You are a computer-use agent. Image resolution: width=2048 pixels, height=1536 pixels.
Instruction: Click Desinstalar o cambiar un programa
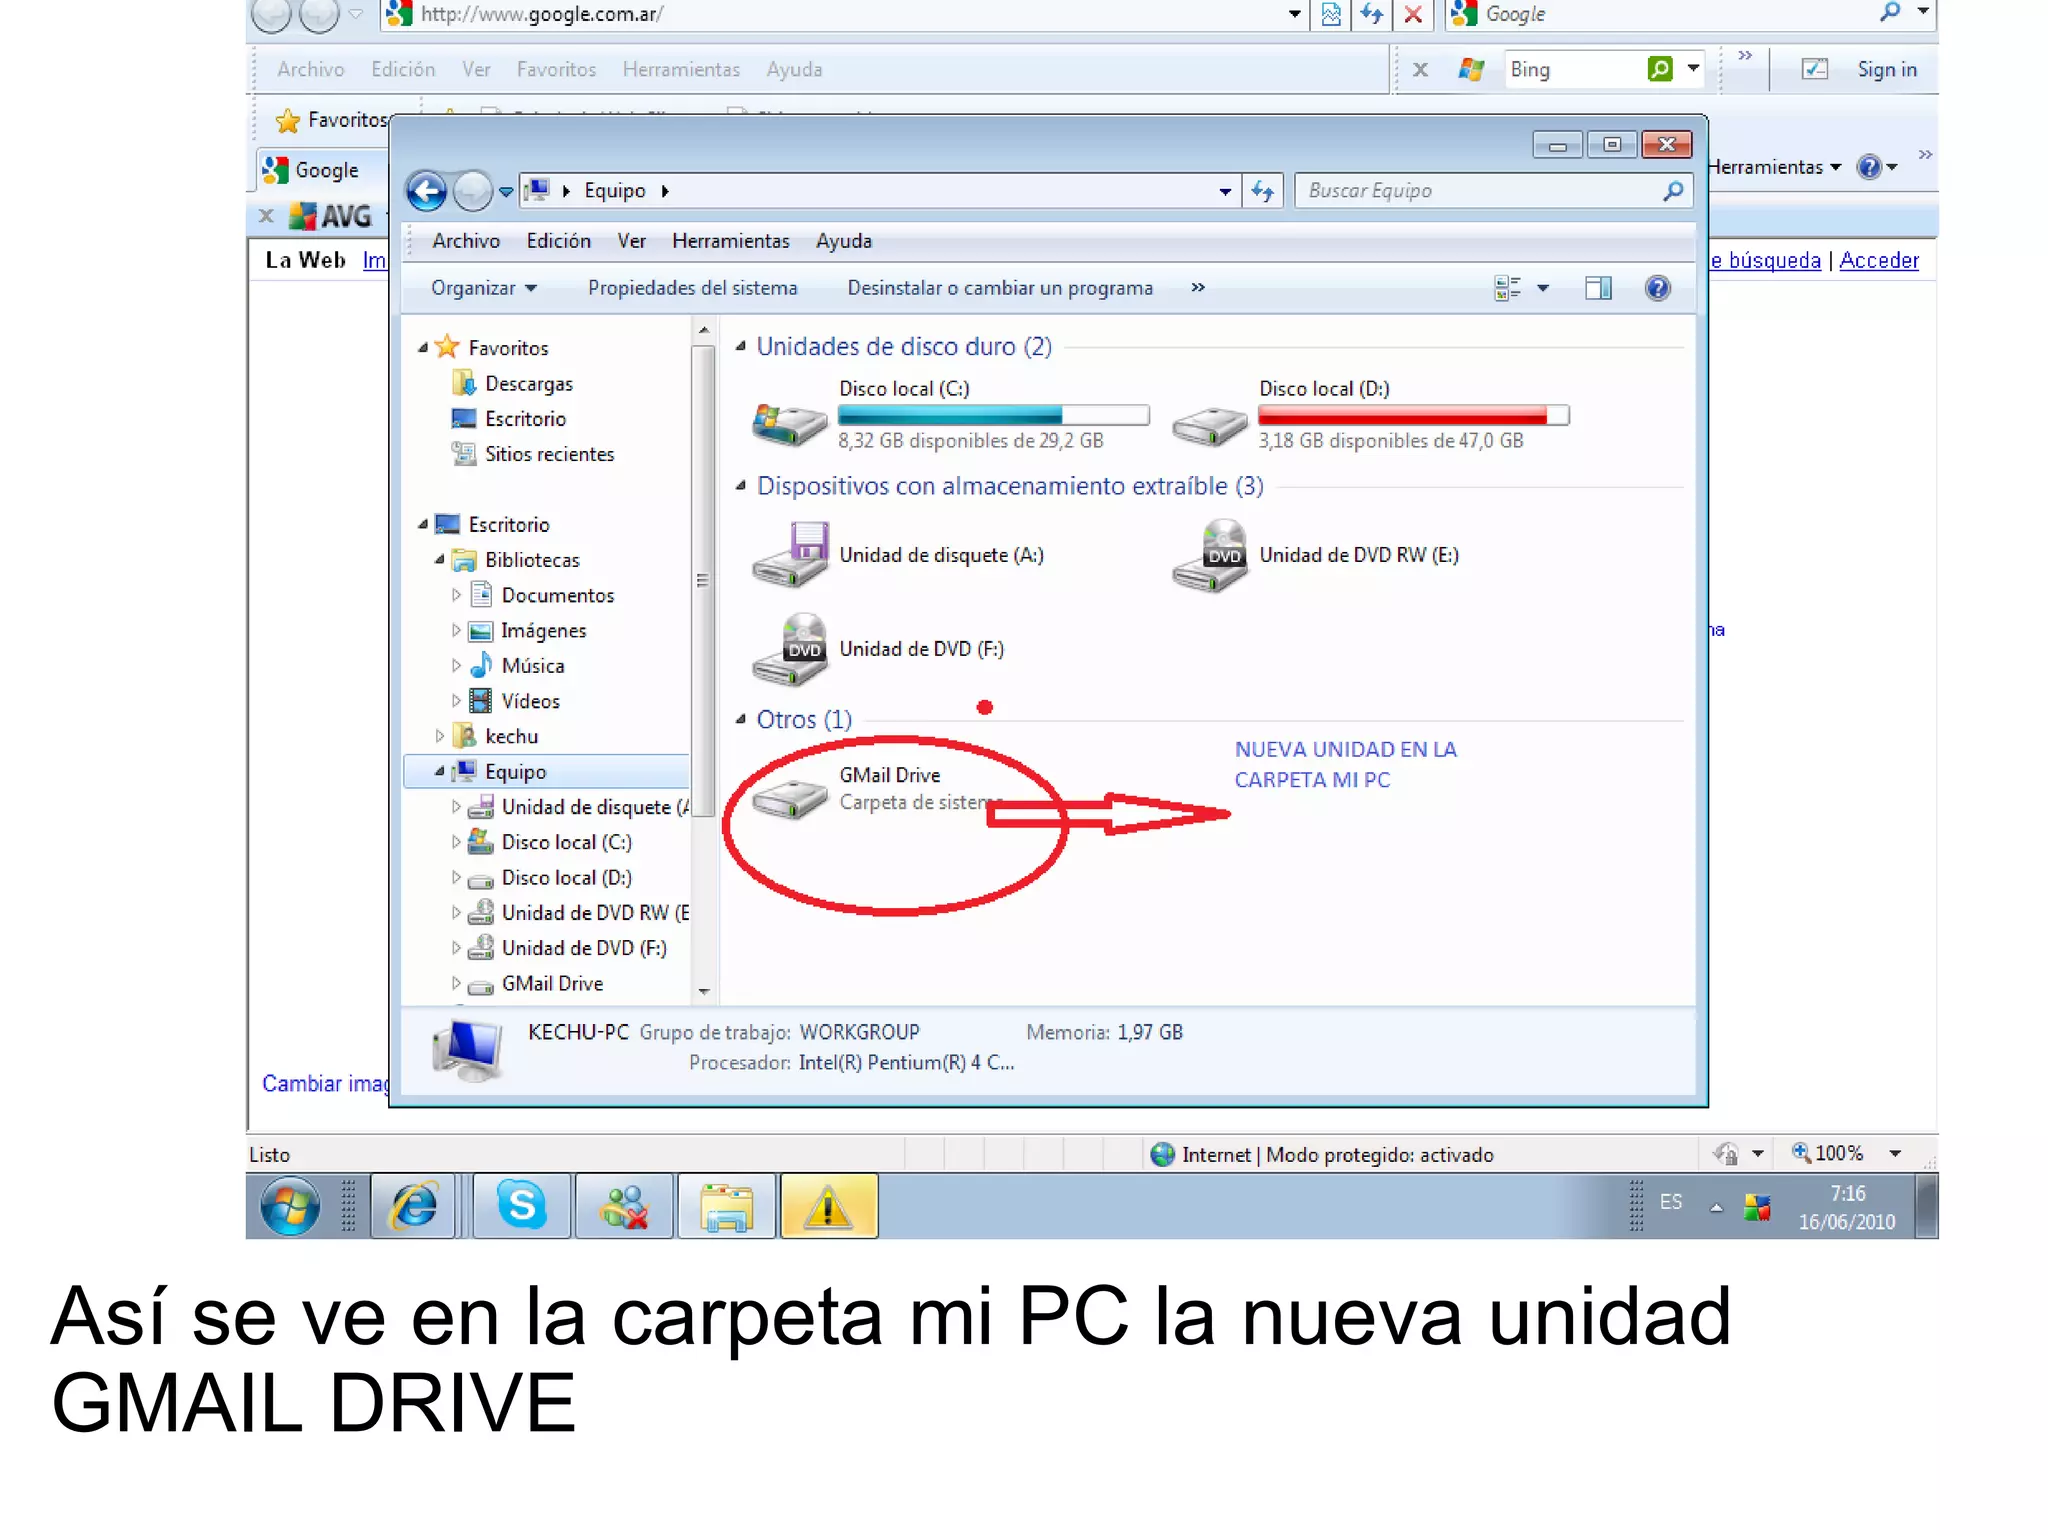1000,288
